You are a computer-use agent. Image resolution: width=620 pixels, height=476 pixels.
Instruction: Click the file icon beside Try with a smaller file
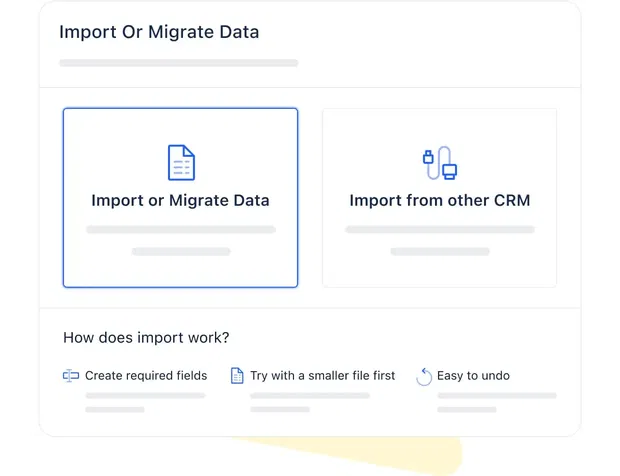(x=237, y=376)
